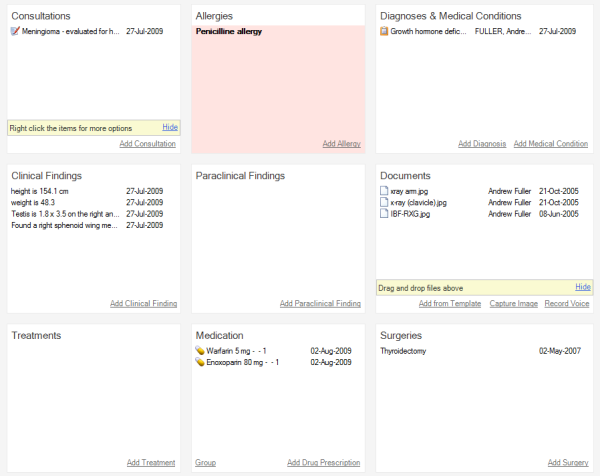Click the IBF-RXG.jpg document icon

point(384,214)
